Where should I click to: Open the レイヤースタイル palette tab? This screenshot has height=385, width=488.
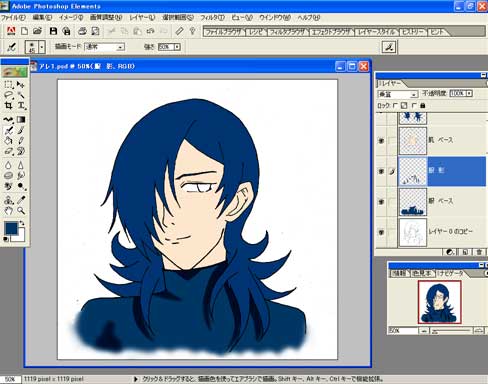click(377, 32)
